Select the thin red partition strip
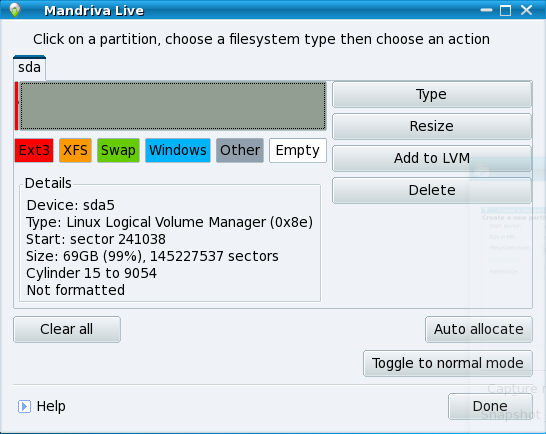The height and width of the screenshot is (434, 546). click(x=16, y=106)
